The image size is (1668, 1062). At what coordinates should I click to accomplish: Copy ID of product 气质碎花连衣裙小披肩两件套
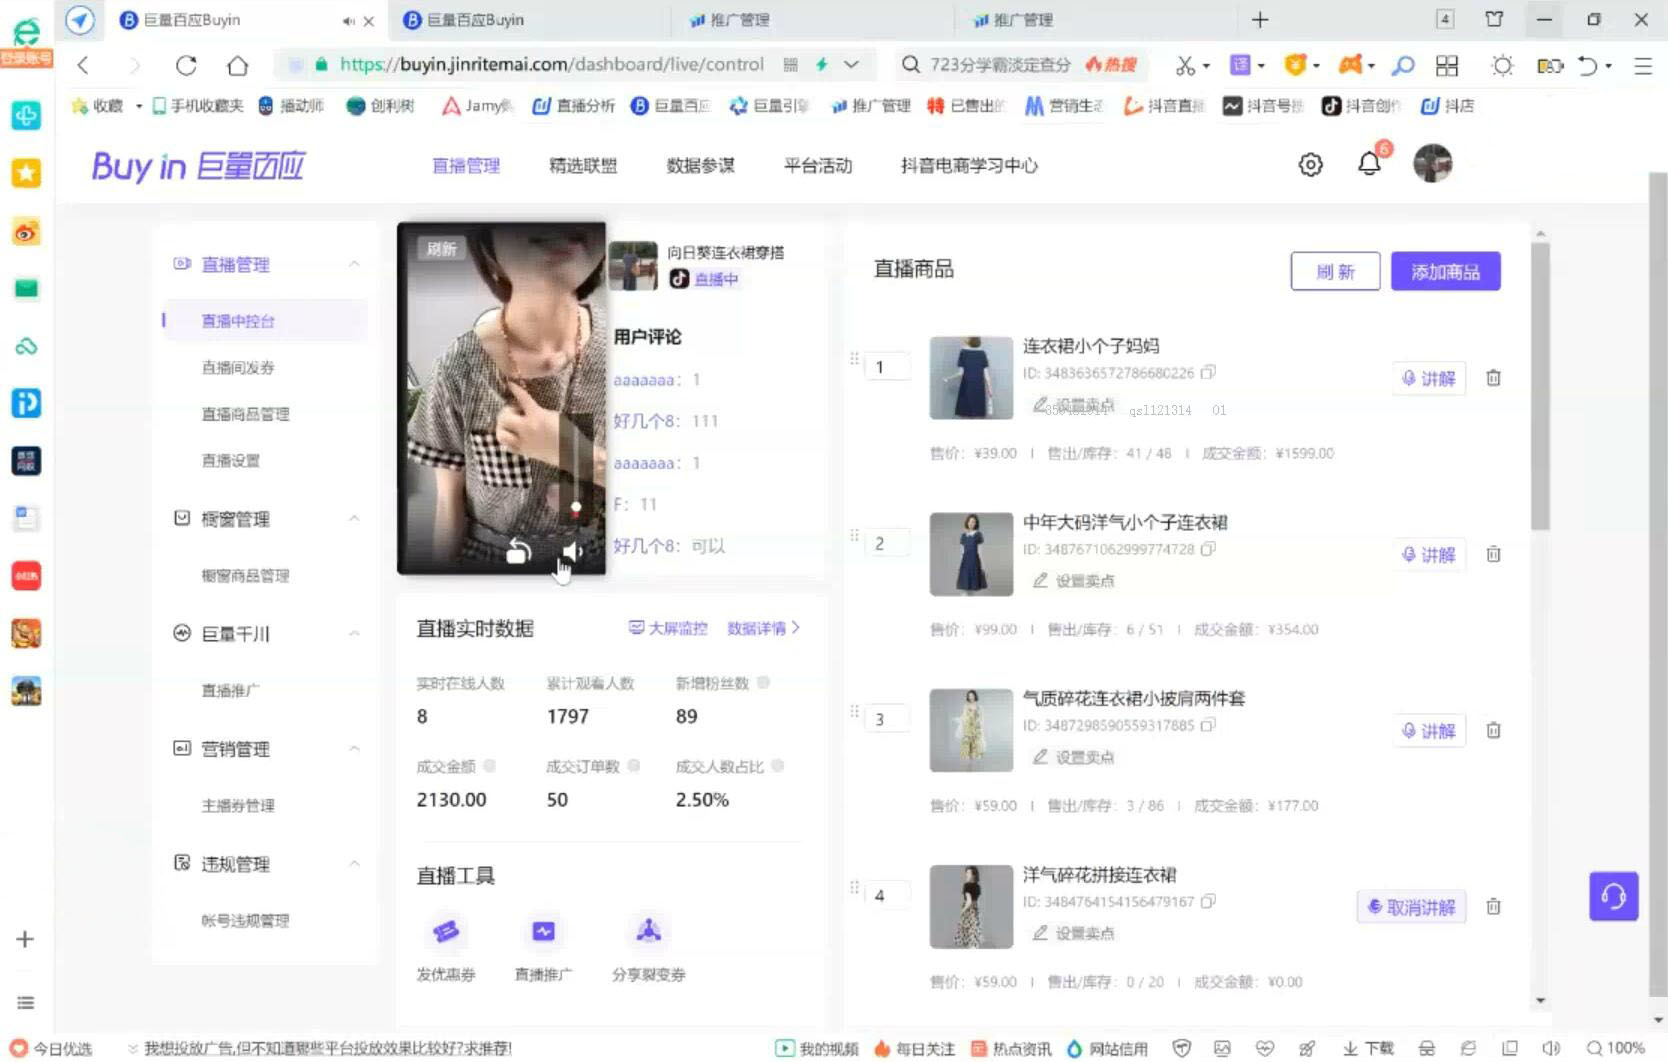[x=1208, y=724]
